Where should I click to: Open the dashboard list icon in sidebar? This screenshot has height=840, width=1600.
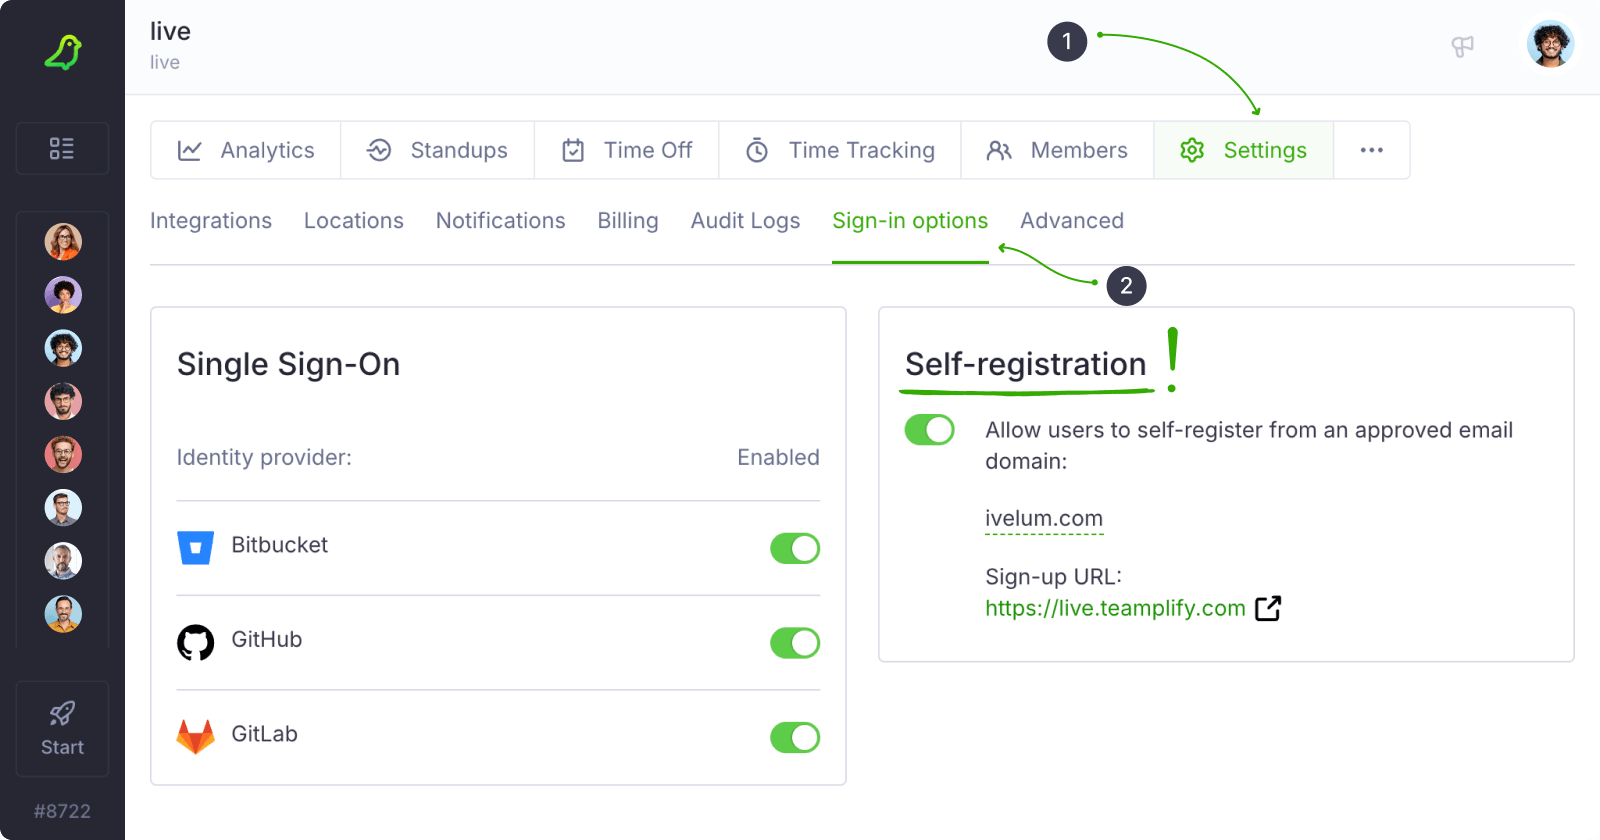coord(62,149)
